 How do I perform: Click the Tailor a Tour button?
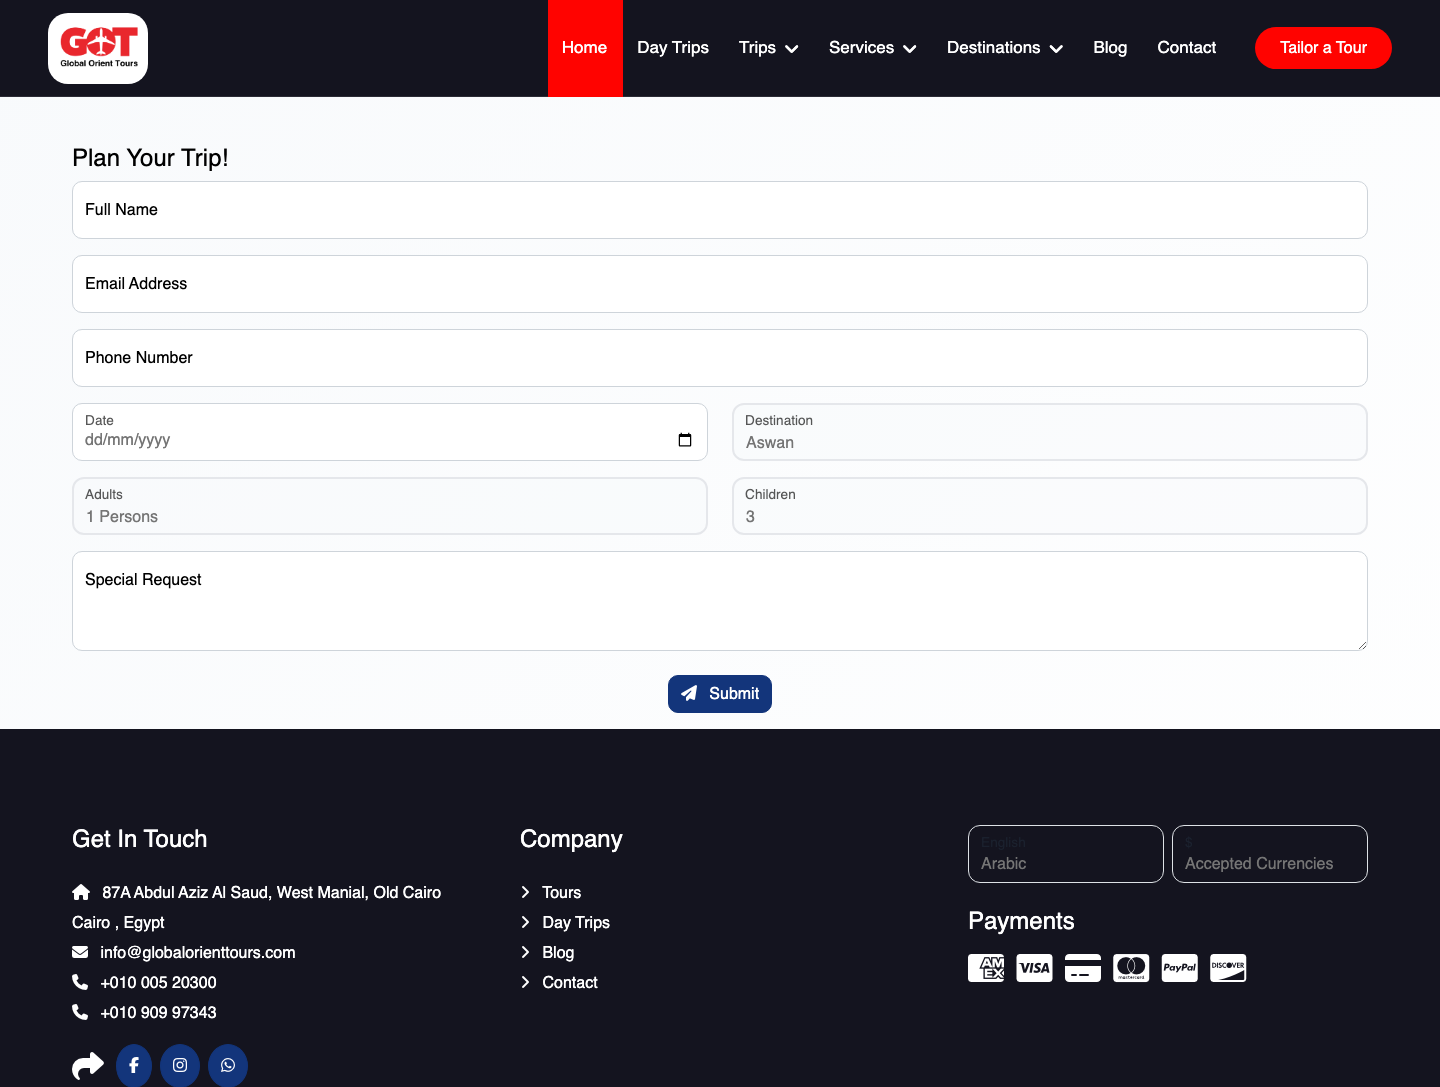click(1323, 48)
